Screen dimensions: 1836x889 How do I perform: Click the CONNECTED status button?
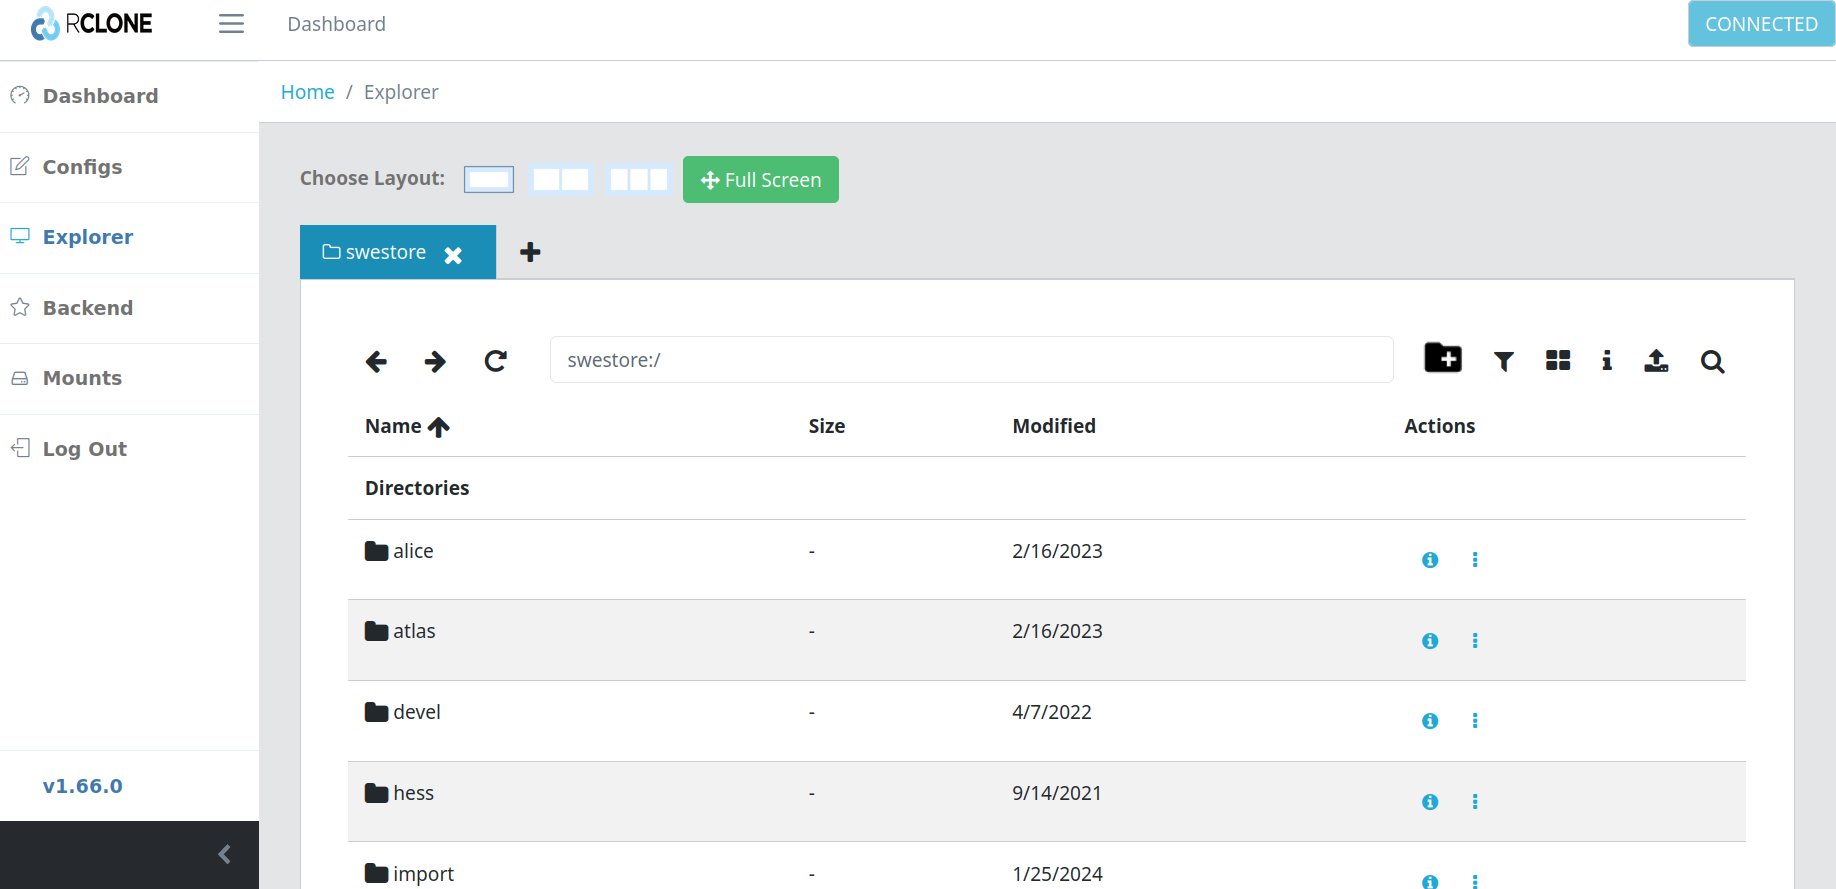(x=1761, y=24)
